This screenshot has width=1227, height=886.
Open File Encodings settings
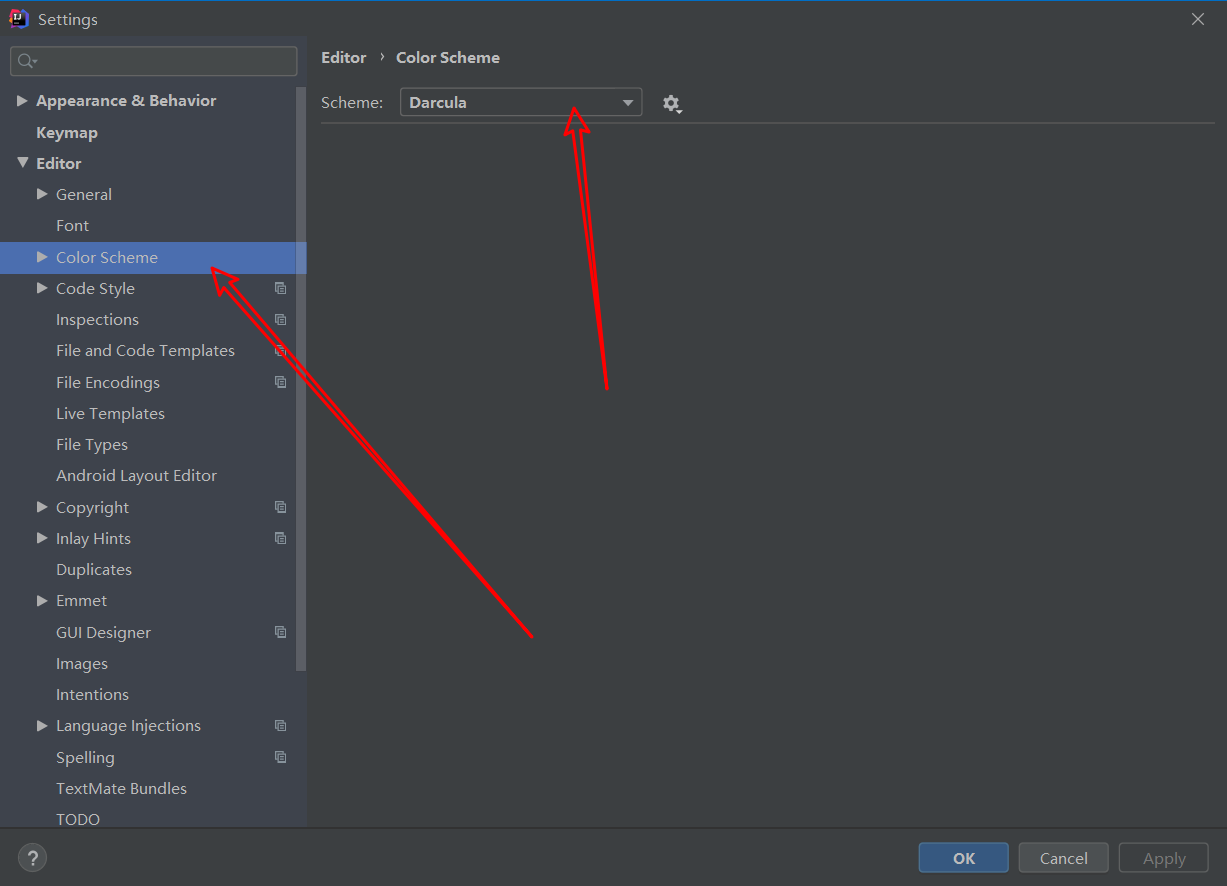coord(108,382)
